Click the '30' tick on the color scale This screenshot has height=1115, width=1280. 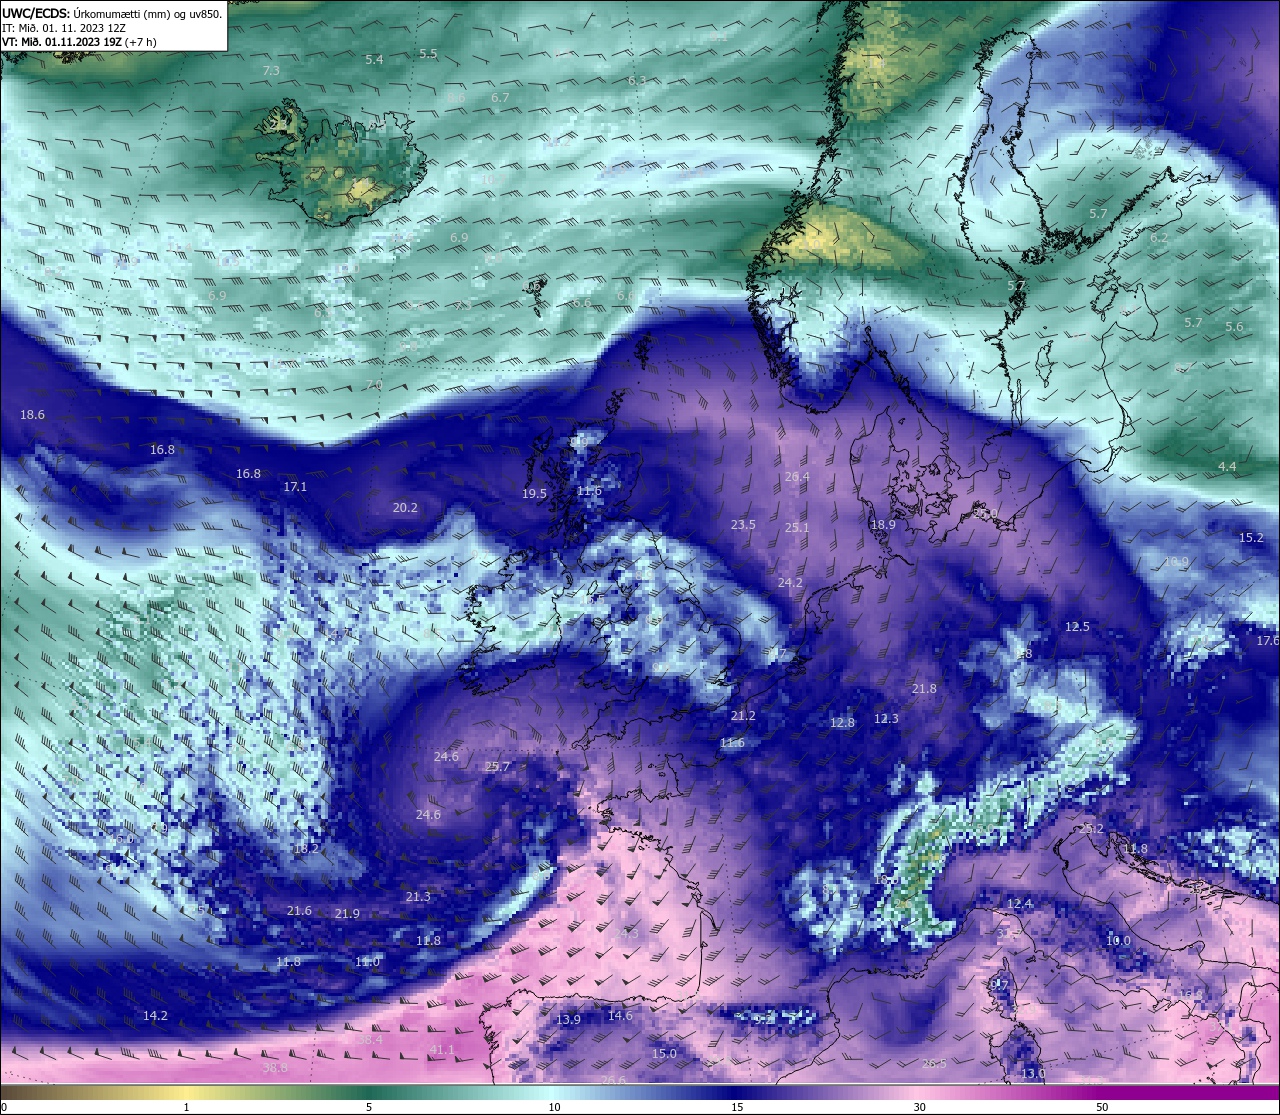919,1107
